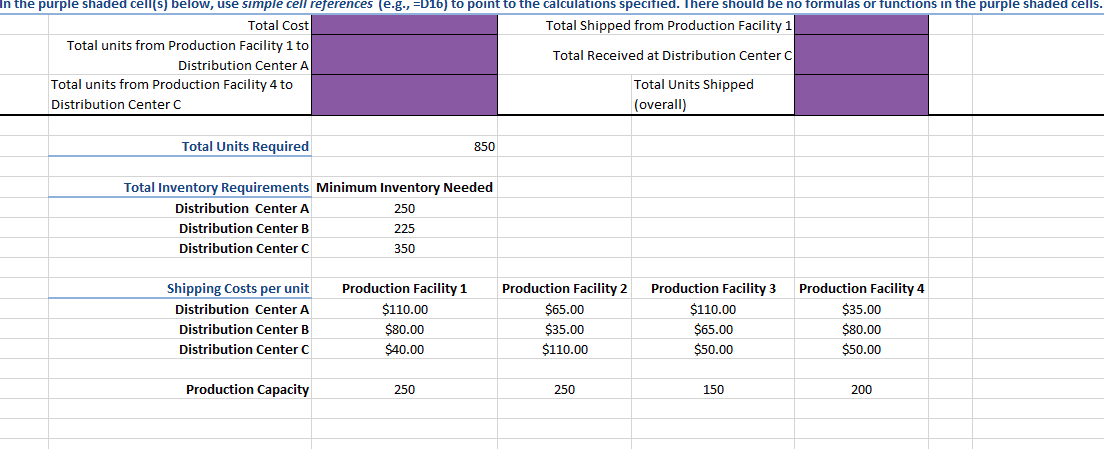The image size is (1104, 449).
Task: Select Production Facility 4 capacity value 200
Action: pyautogui.click(x=861, y=390)
